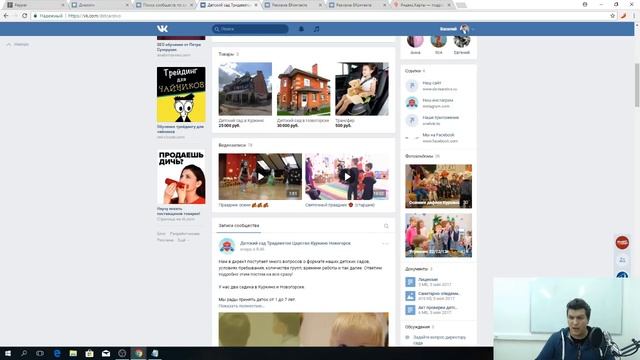Open the music note icon in VK header
640x360 pixels.
coord(316,29)
